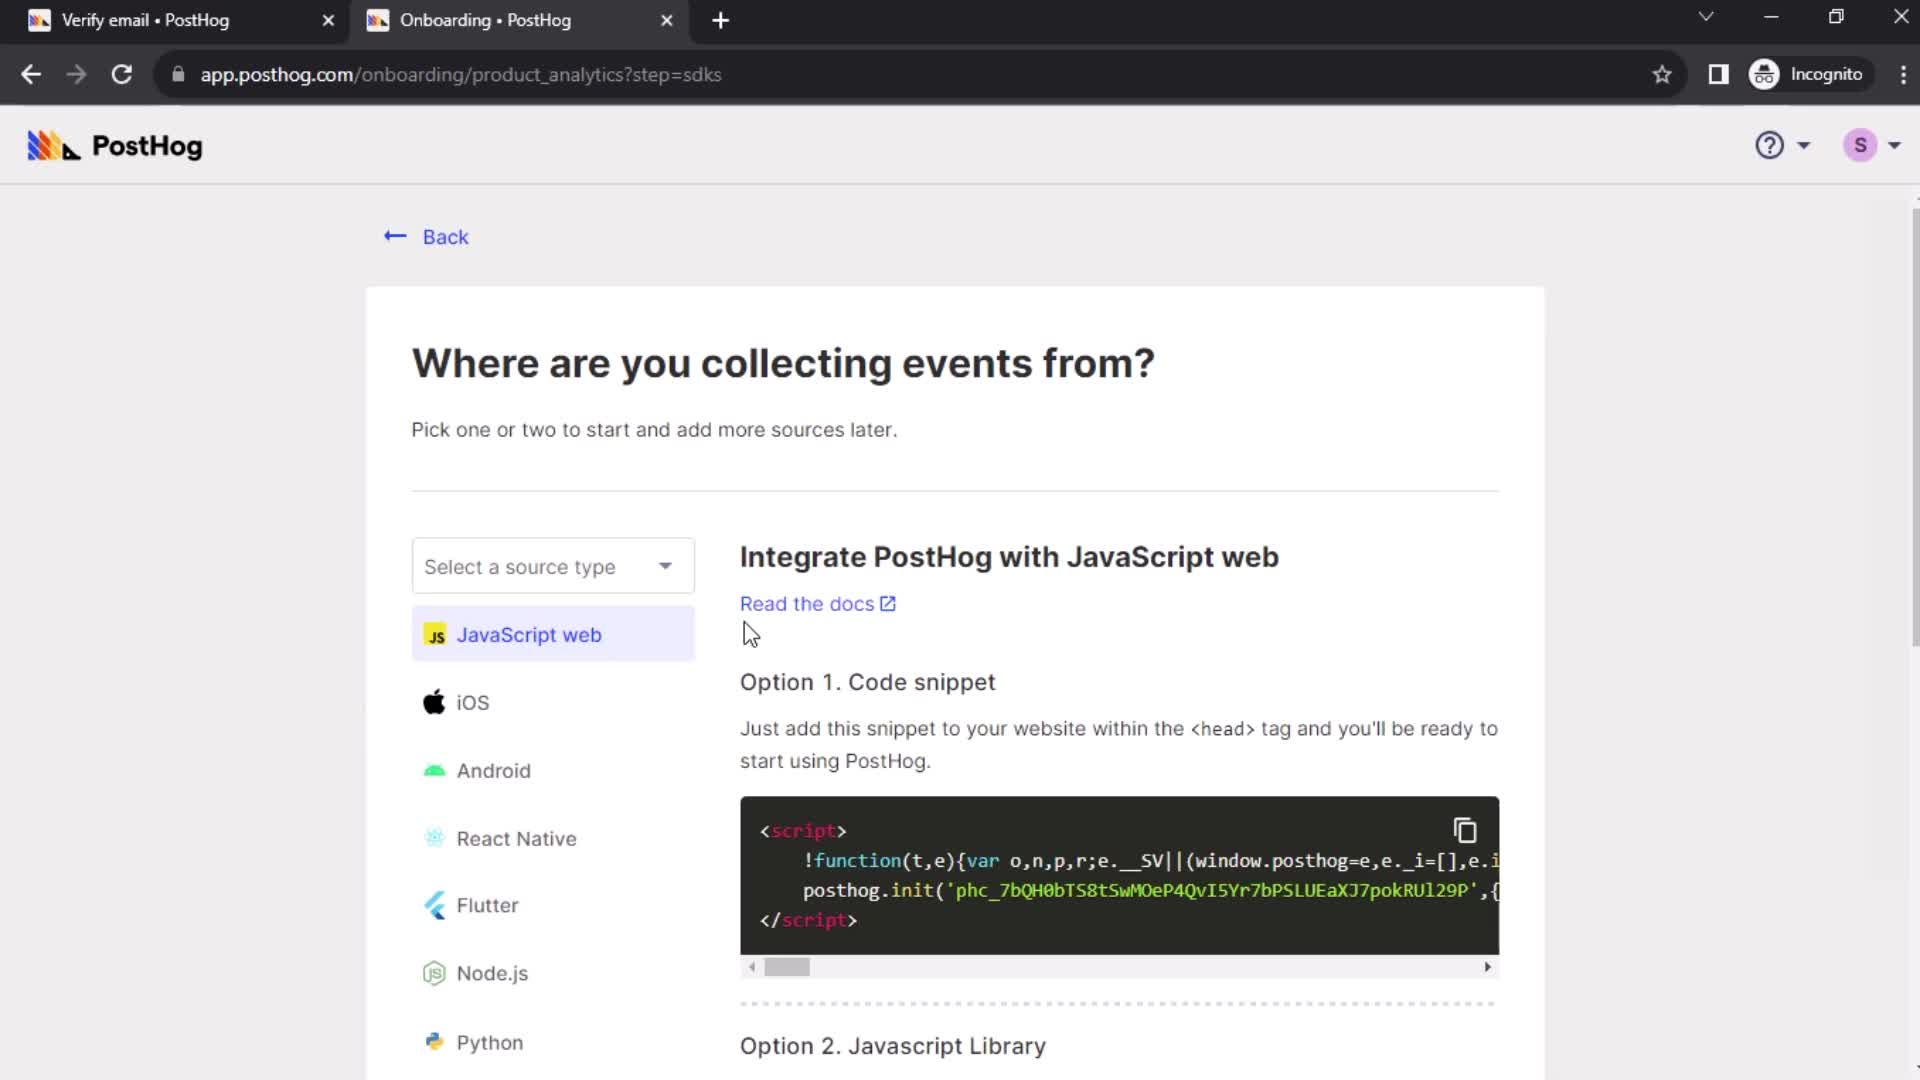Click the Flutter source type icon
This screenshot has width=1920, height=1080.
click(434, 905)
